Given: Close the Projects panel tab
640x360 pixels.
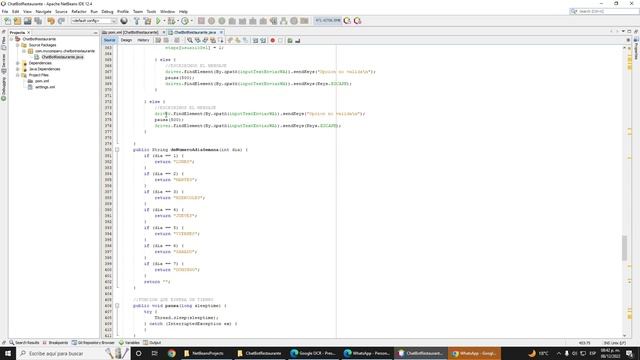Looking at the screenshot, I should pyautogui.click(x=29, y=33).
